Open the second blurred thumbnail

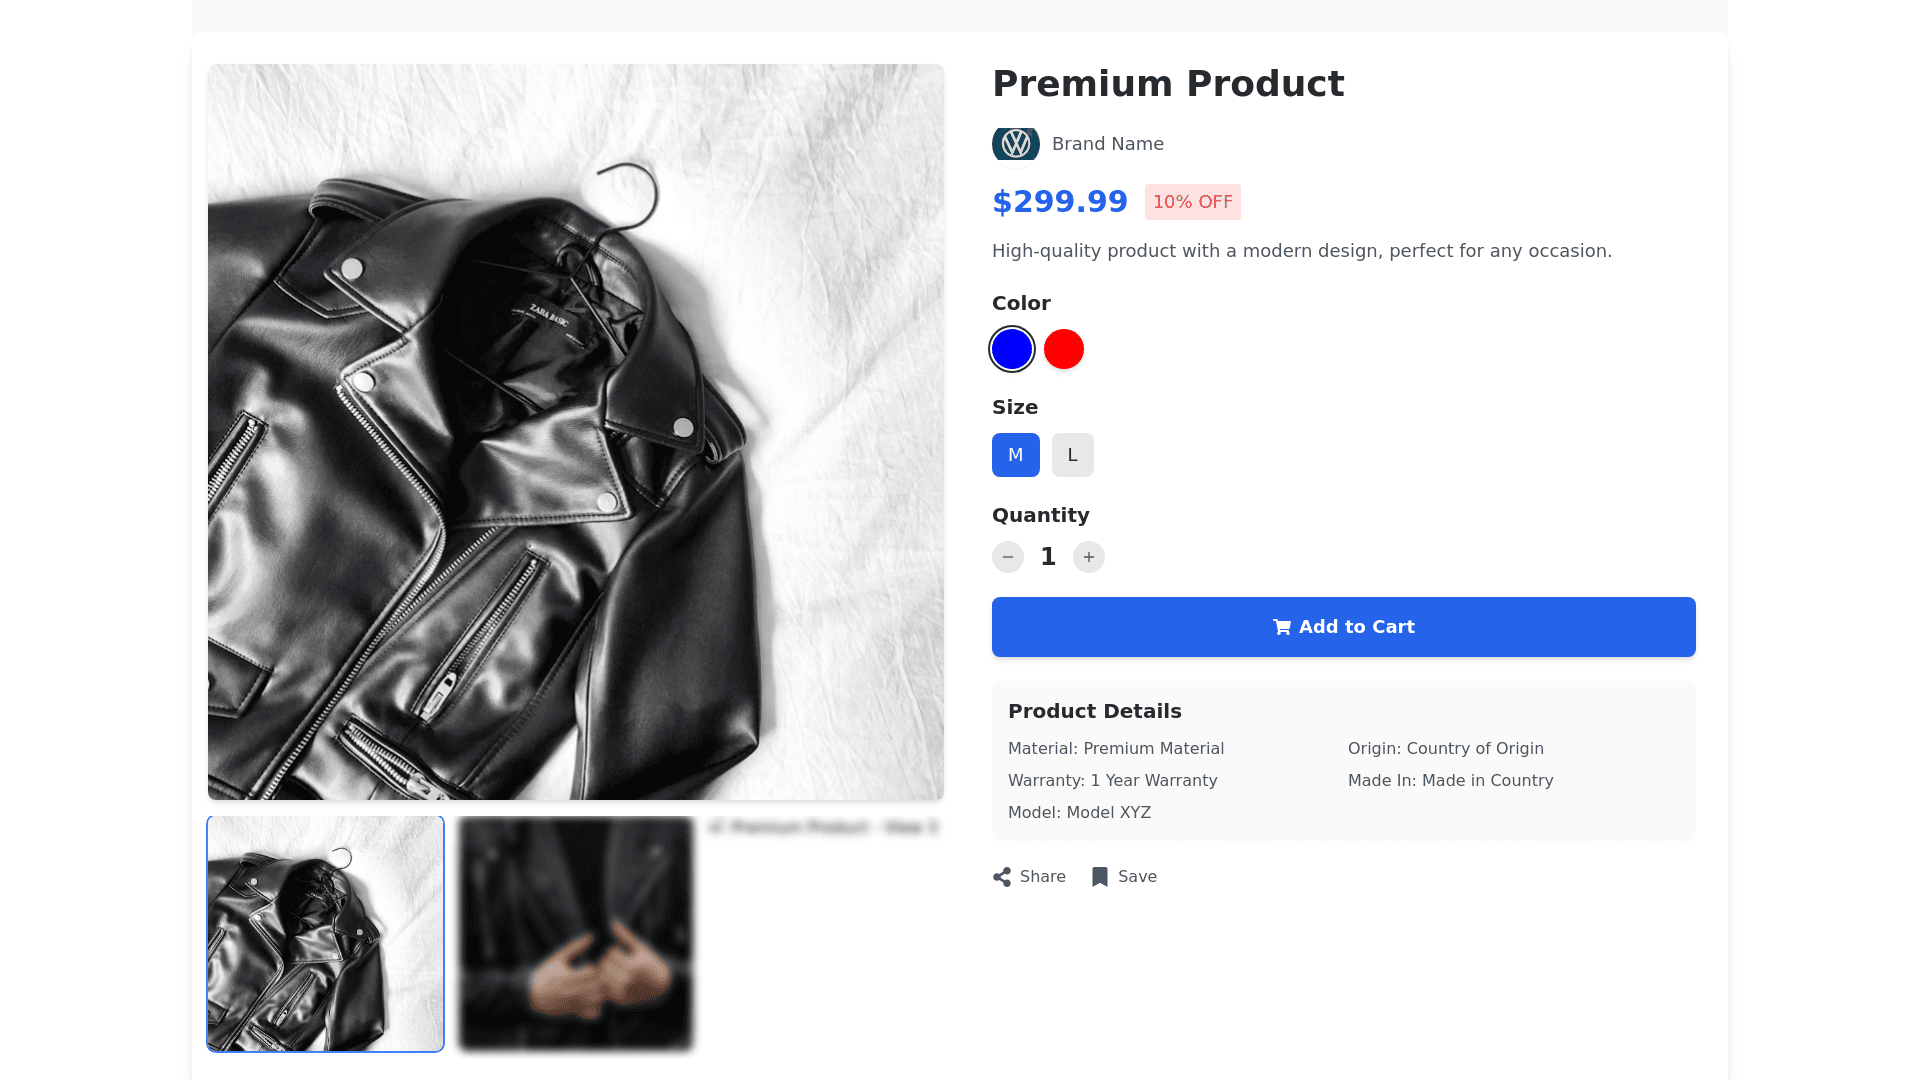pyautogui.click(x=576, y=934)
